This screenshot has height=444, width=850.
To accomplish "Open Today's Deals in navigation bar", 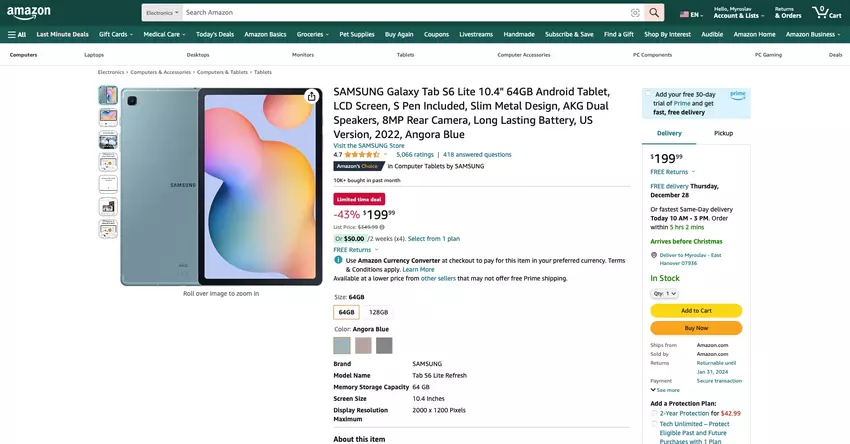I will coord(214,34).
